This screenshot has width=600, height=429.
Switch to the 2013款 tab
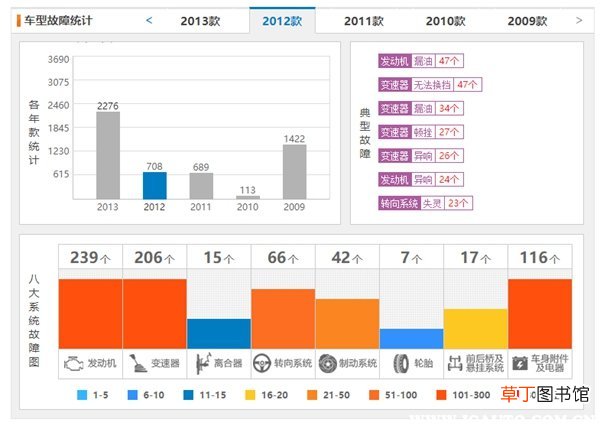click(200, 21)
